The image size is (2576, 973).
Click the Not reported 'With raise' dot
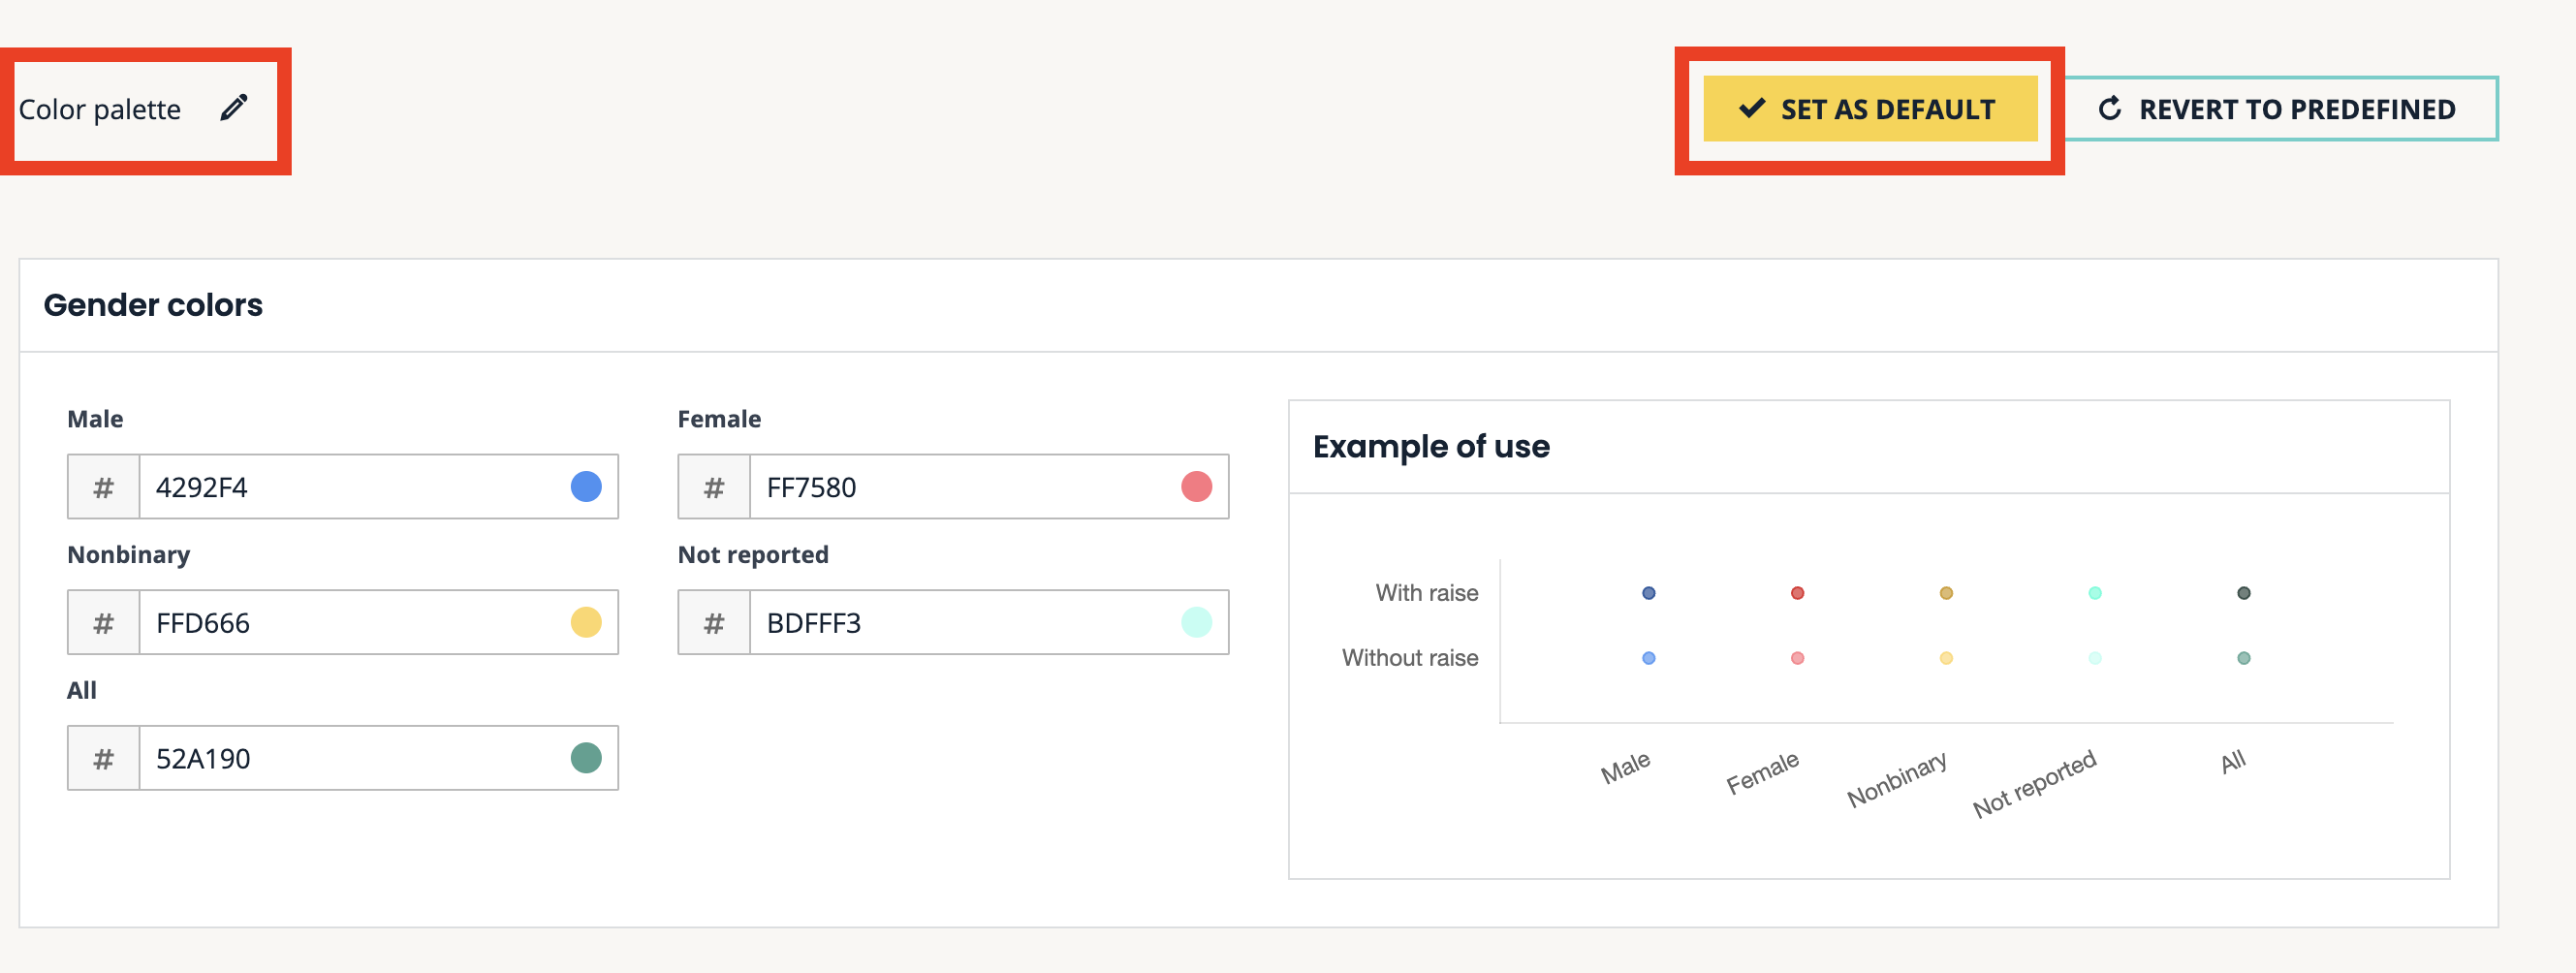[2095, 593]
